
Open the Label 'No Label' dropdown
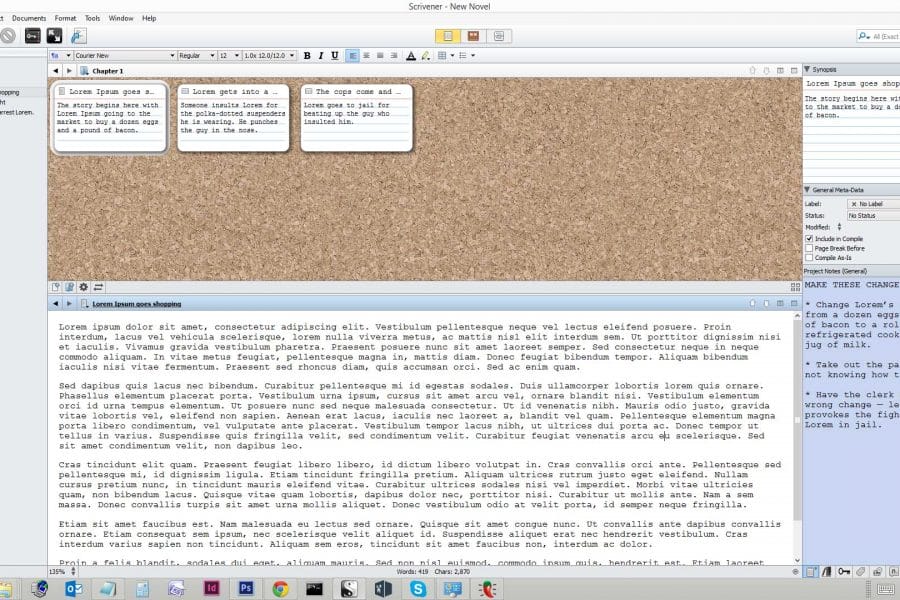874,204
